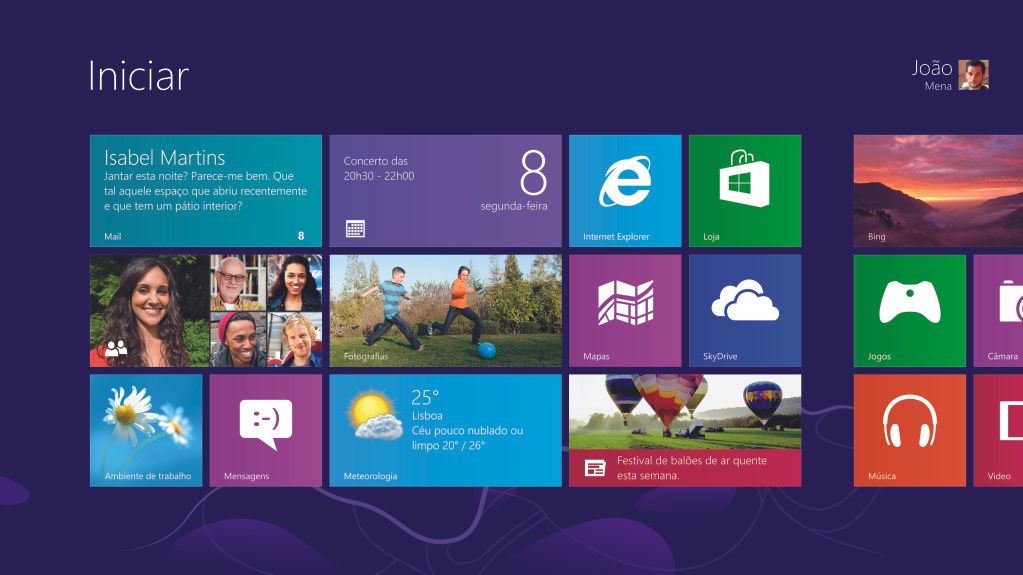
Task: Open the Câmara camera tile
Action: tap(1000, 310)
